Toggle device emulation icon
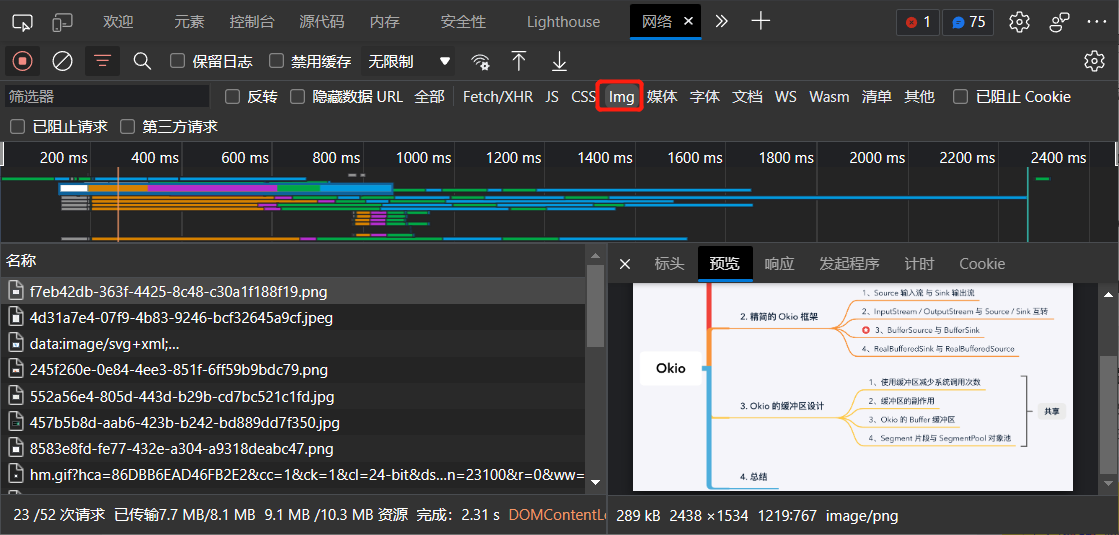The image size is (1119, 535). (x=63, y=22)
